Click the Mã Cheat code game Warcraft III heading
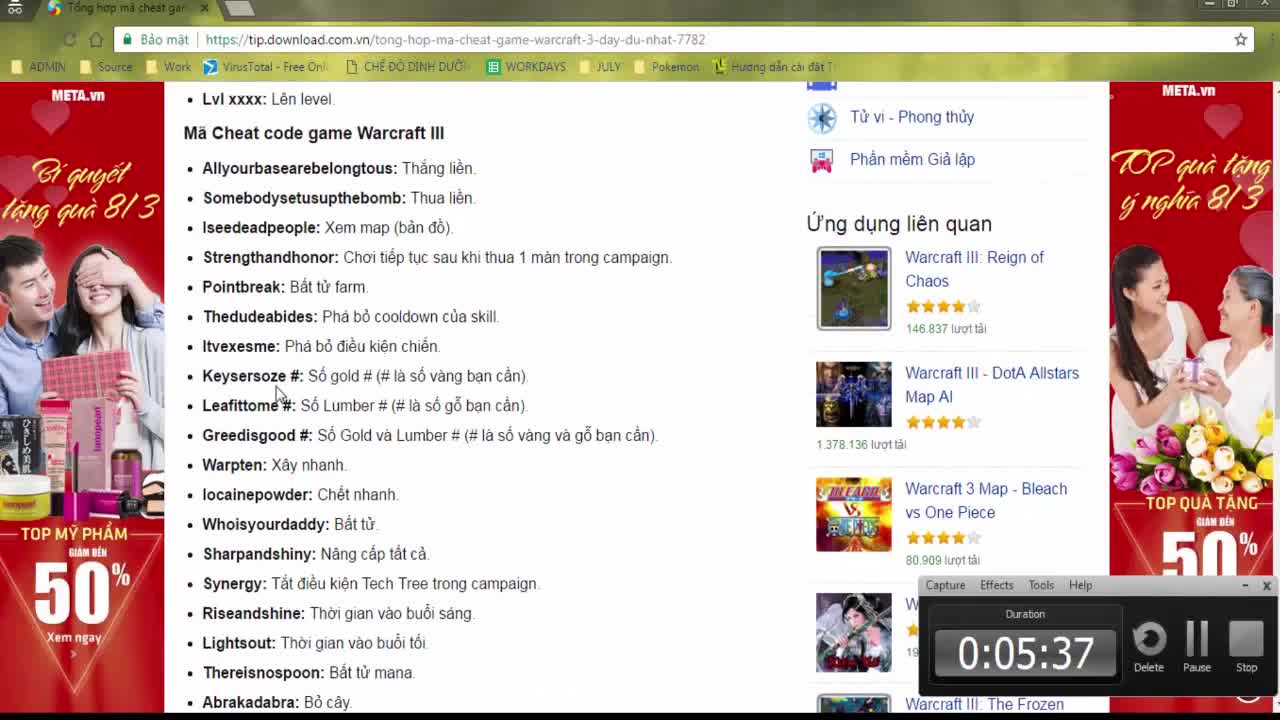Viewport: 1280px width, 720px height. click(x=314, y=133)
